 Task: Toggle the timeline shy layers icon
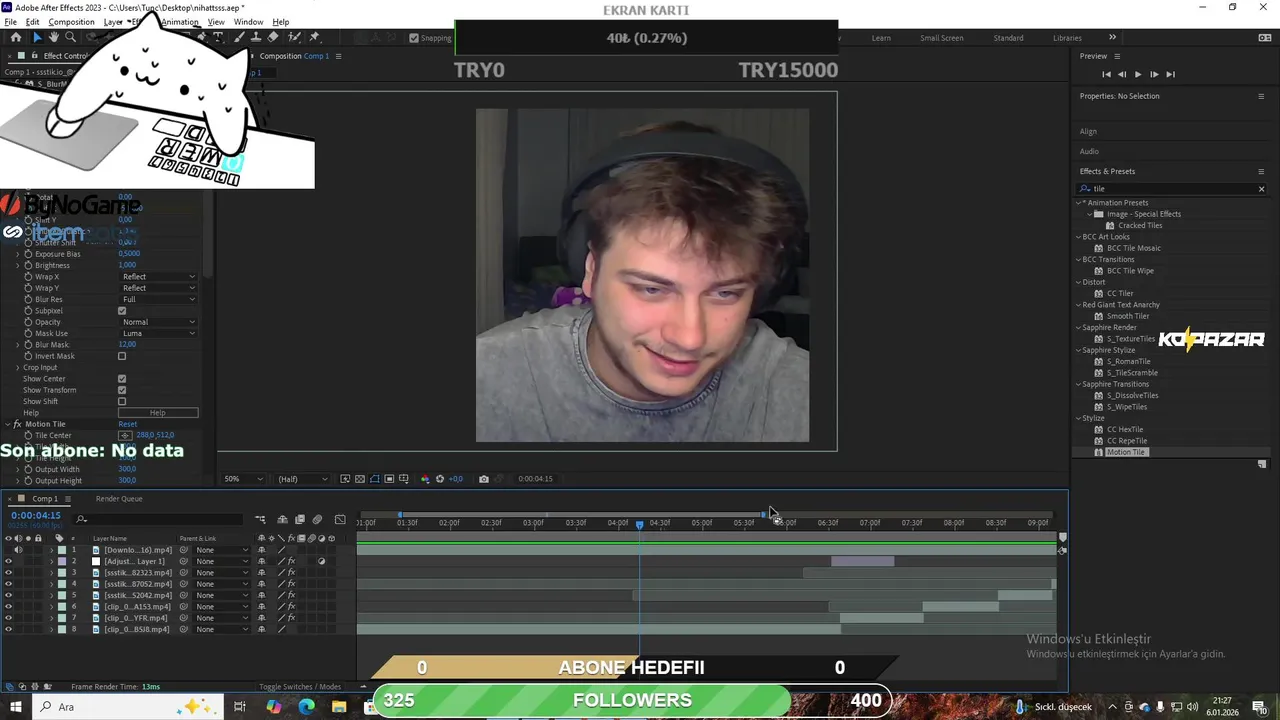click(x=282, y=519)
